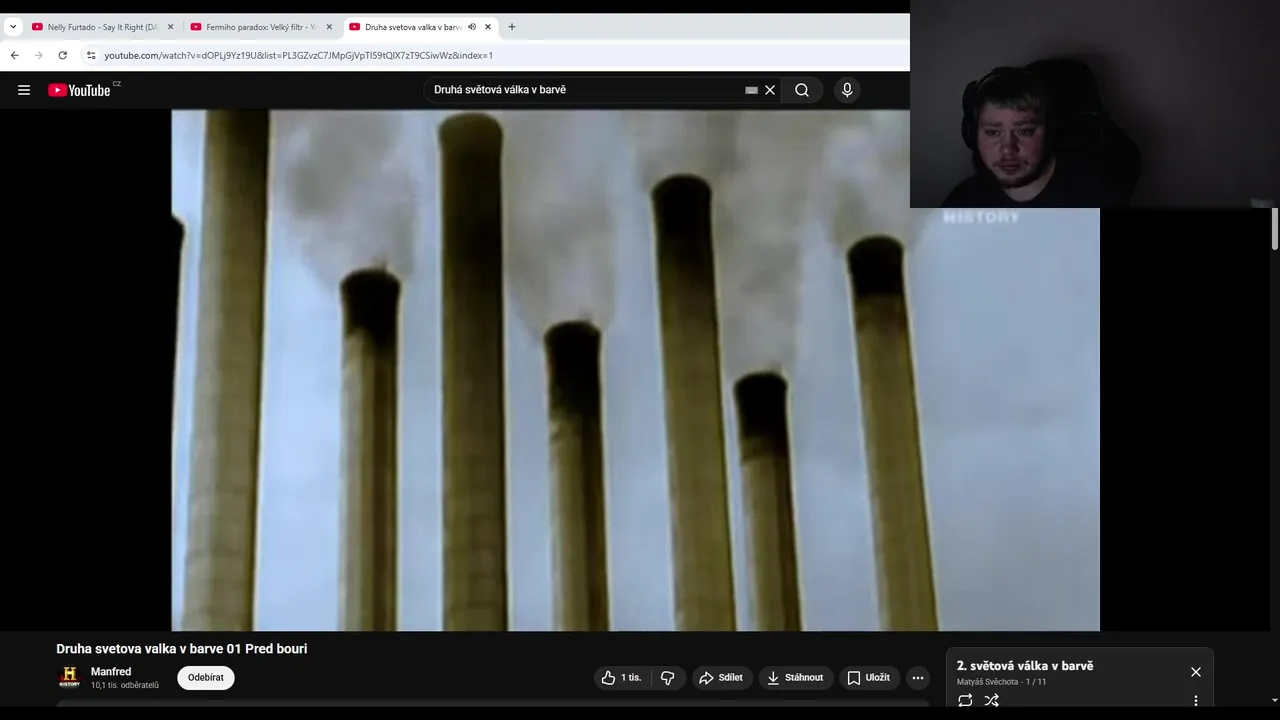Click the Stáhnout download button
Image resolution: width=1280 pixels, height=720 pixels.
(x=795, y=678)
